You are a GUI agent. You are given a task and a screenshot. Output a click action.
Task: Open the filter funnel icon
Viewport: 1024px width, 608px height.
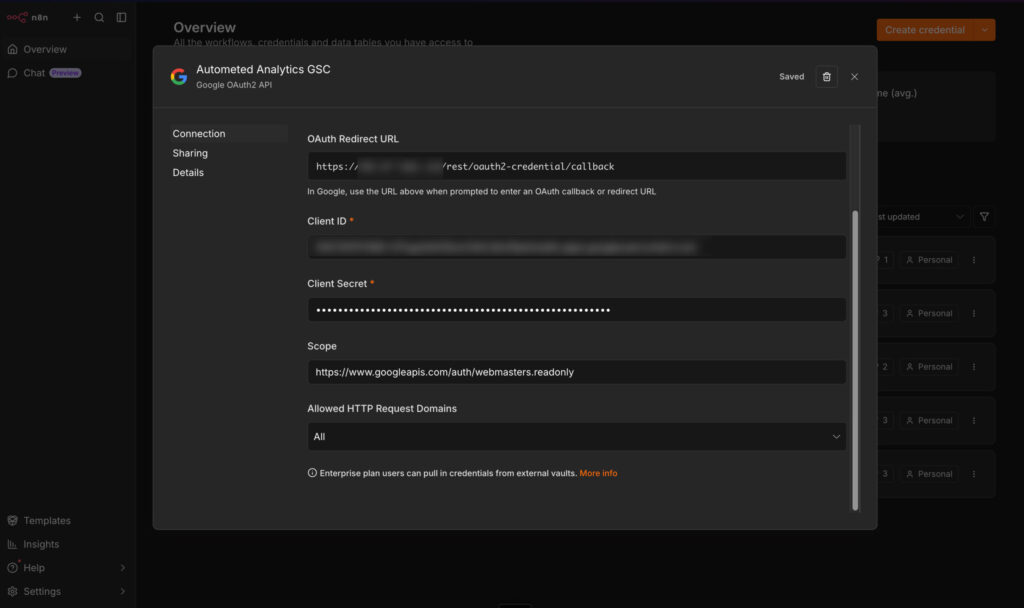[x=984, y=217]
